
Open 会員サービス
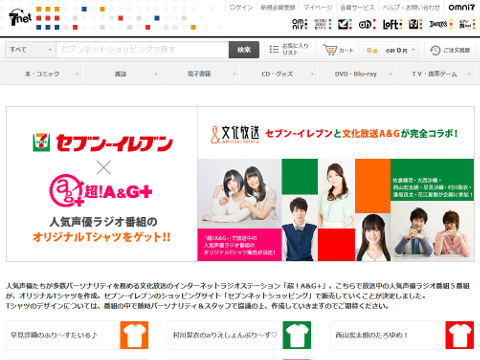pyautogui.click(x=357, y=7)
